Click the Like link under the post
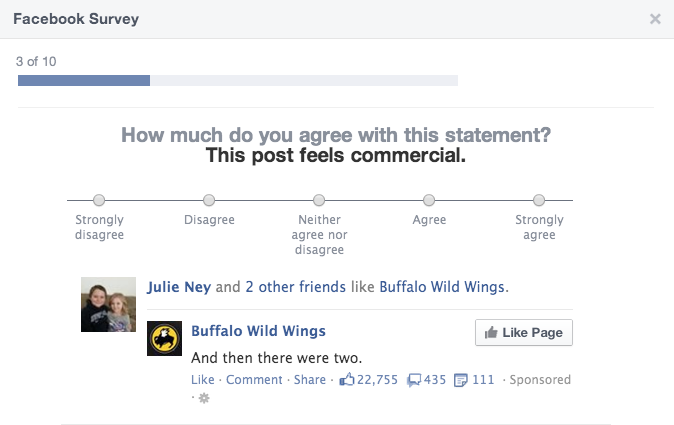Viewport: 674px width, 425px height. (x=202, y=379)
